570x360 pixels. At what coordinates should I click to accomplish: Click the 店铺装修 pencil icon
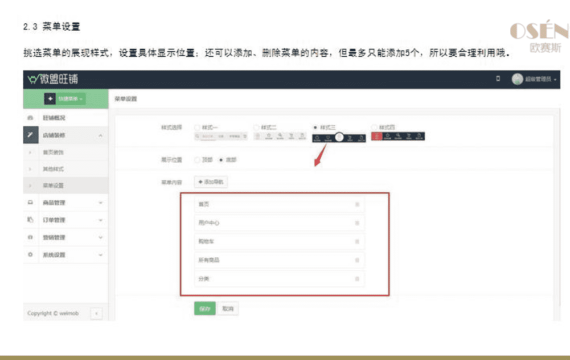[31, 135]
